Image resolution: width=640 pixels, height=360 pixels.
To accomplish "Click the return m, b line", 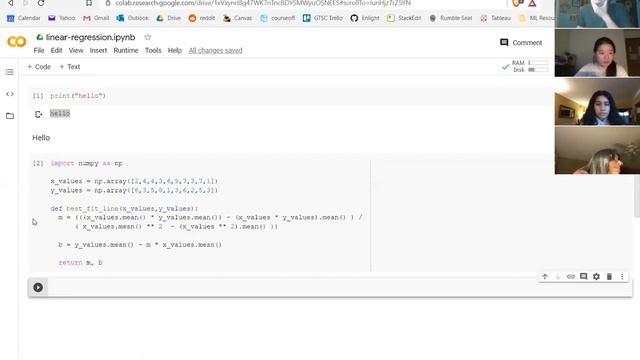I will pos(80,263).
